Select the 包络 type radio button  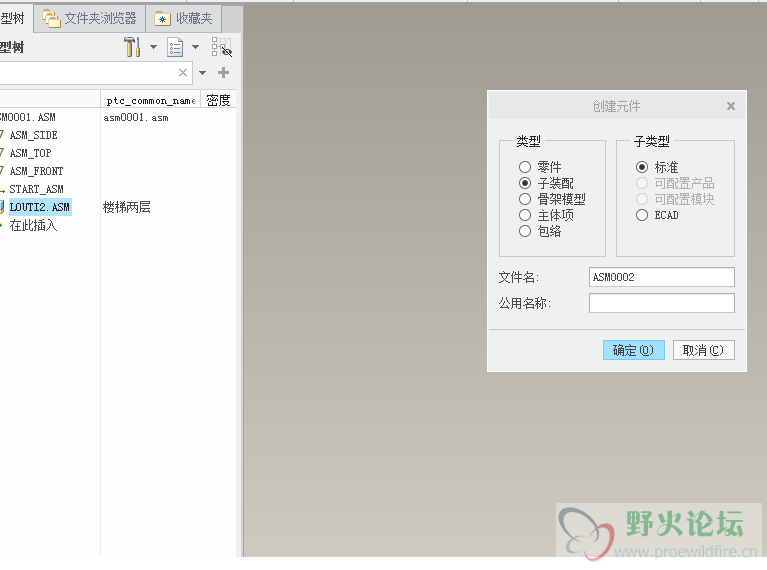525,231
